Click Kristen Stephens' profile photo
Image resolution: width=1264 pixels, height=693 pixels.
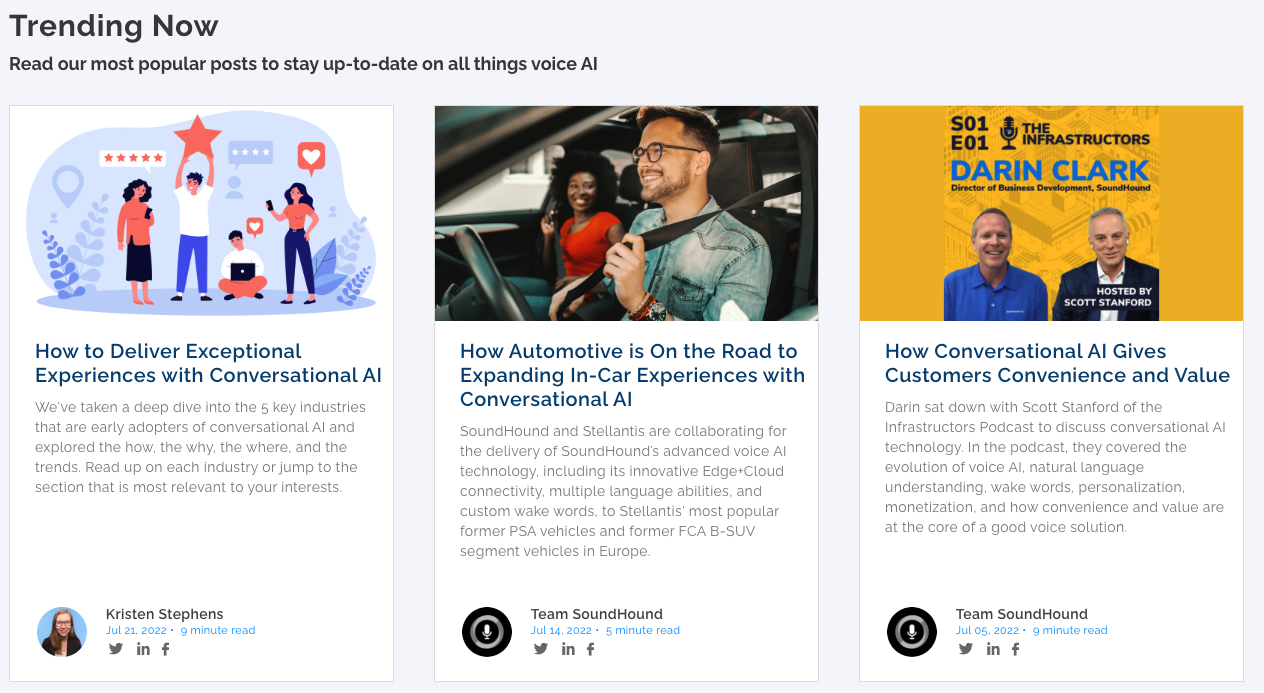(x=62, y=631)
